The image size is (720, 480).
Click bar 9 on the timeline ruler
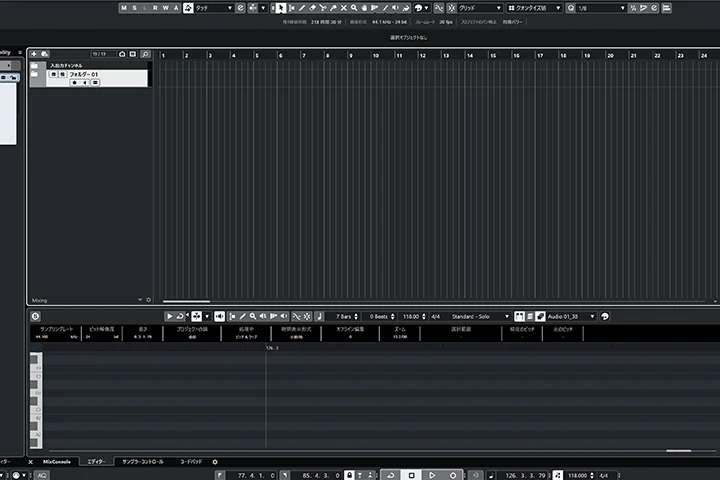point(351,55)
